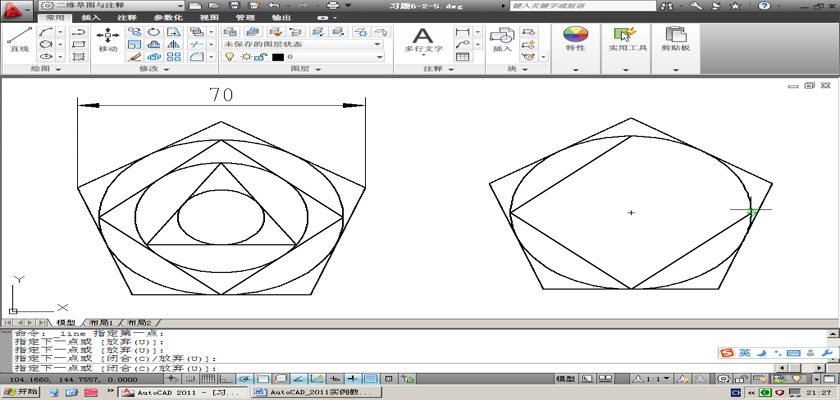Click the black layer color swatch
Screen dimensions: 840x400
tap(278, 57)
